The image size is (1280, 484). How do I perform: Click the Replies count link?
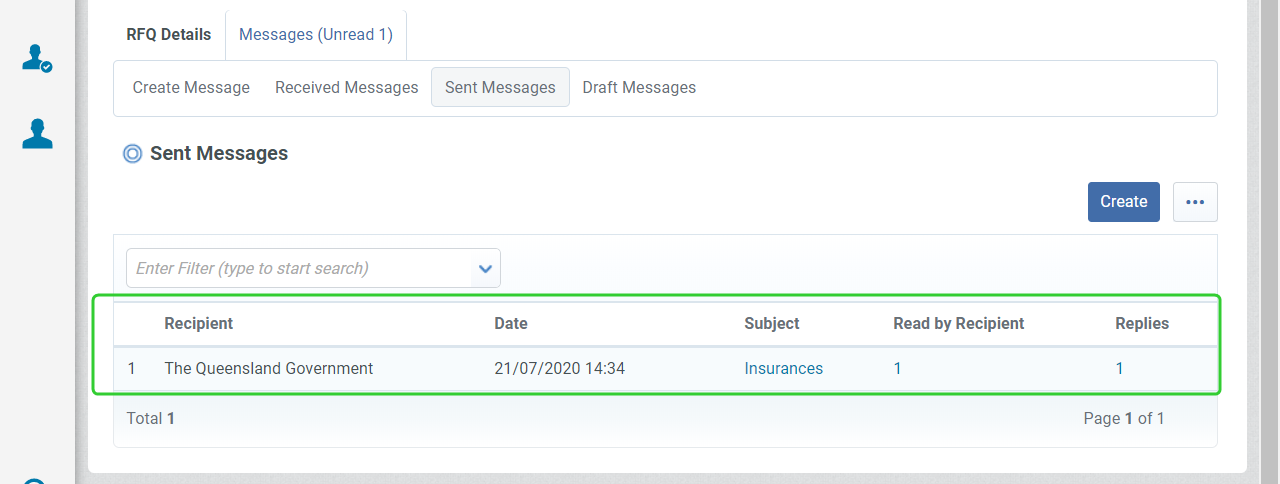(x=1119, y=369)
